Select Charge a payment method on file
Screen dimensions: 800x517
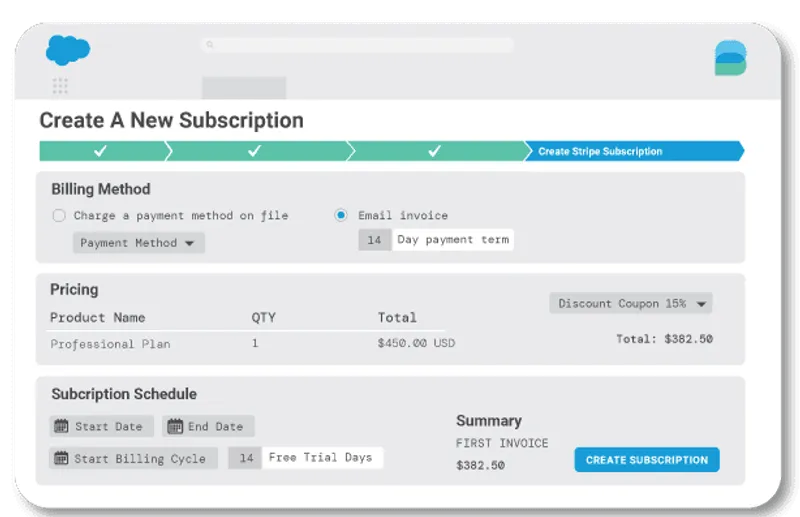click(59, 215)
